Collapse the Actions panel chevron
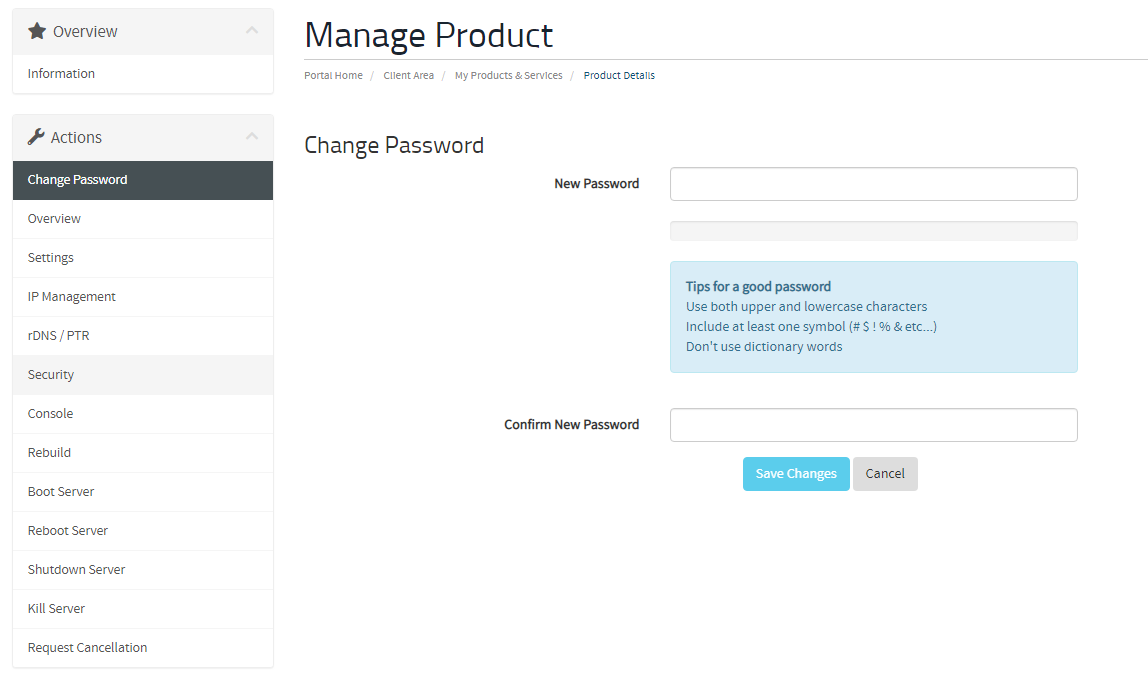This screenshot has width=1148, height=697. [252, 136]
